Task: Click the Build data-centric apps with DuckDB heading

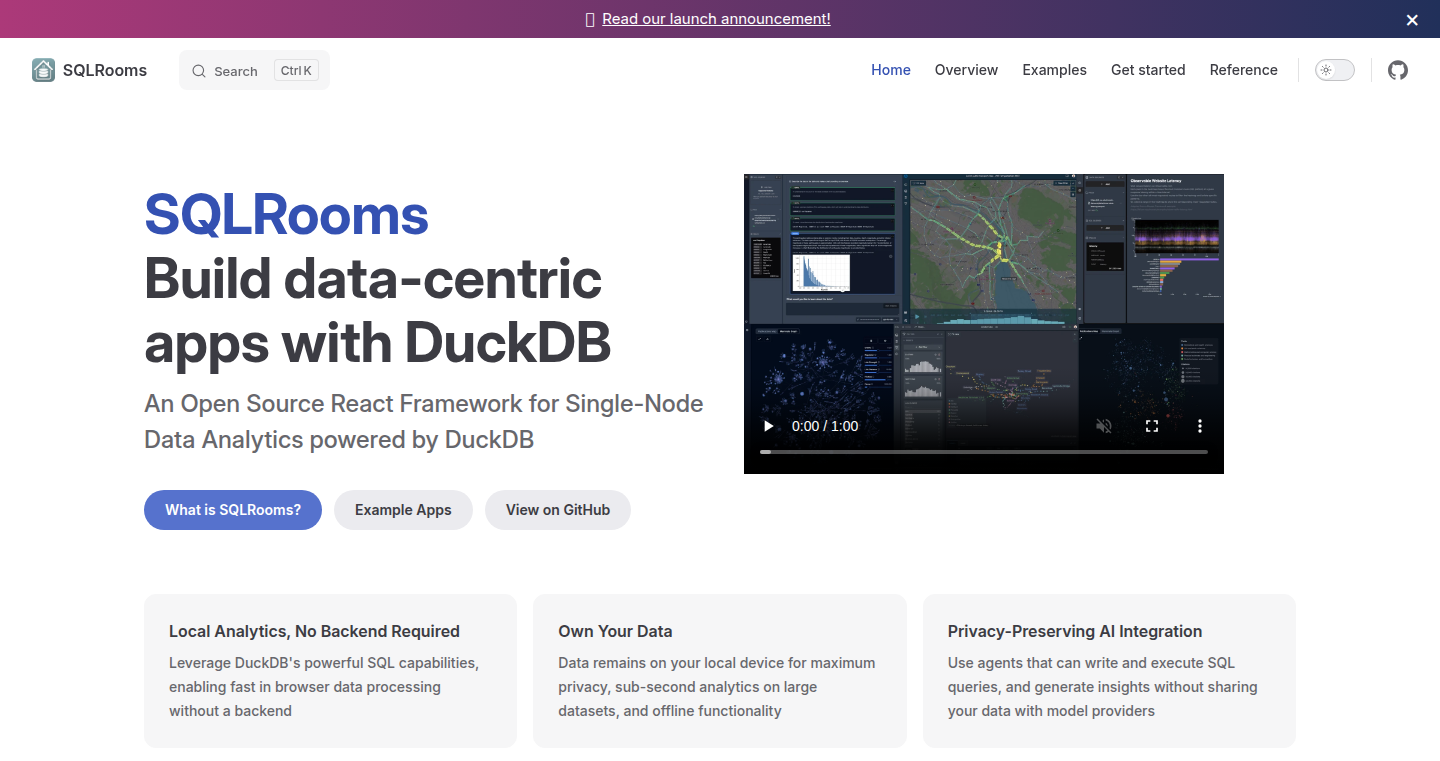Action: pyautogui.click(x=378, y=311)
